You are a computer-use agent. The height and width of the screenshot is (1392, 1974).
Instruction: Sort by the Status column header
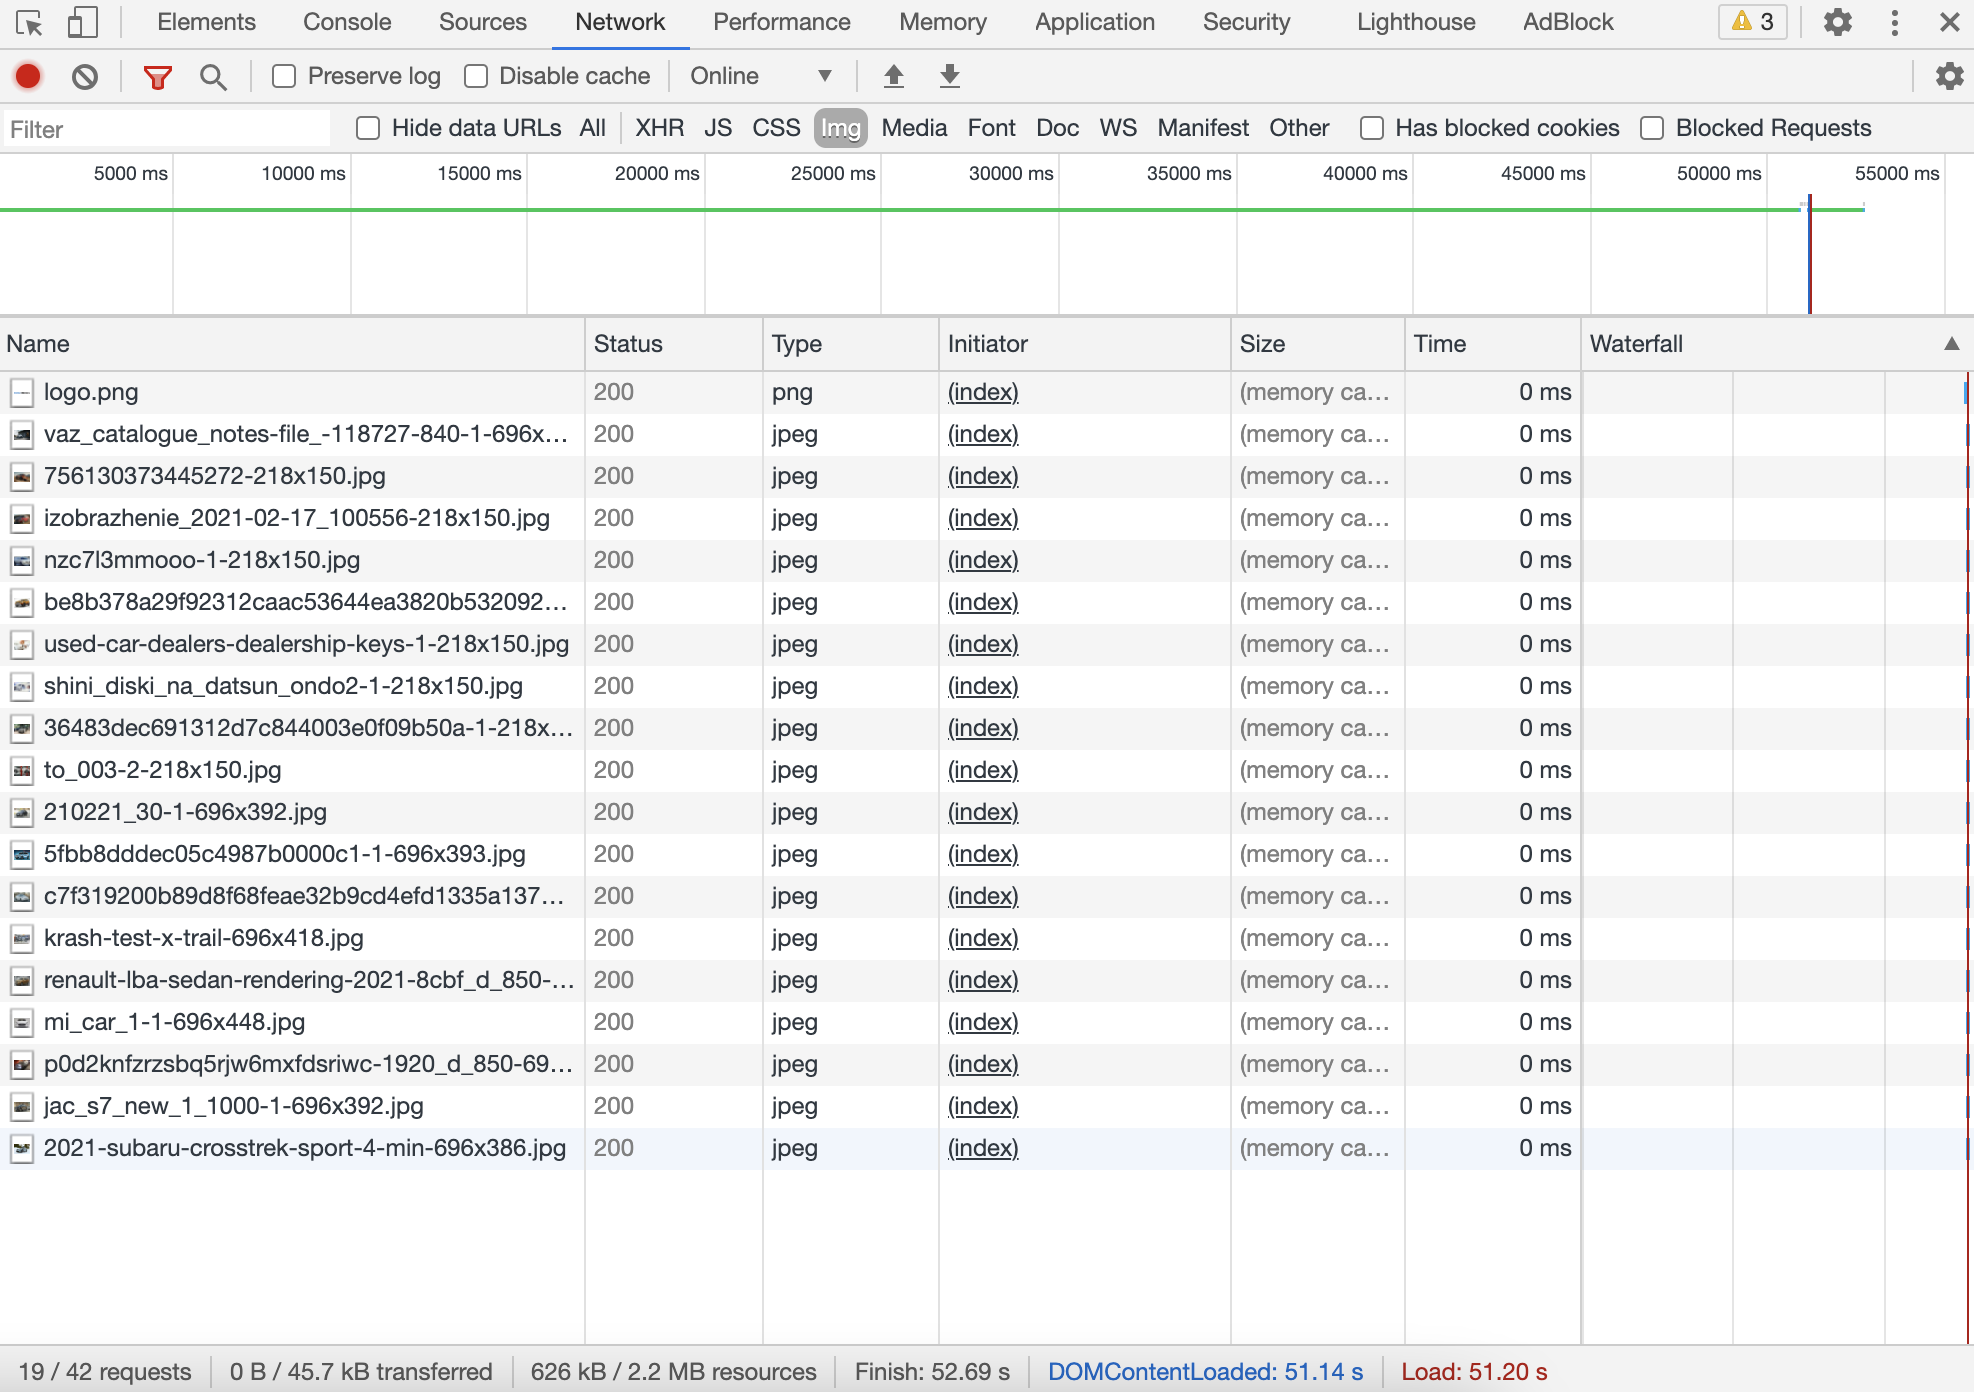(x=674, y=344)
